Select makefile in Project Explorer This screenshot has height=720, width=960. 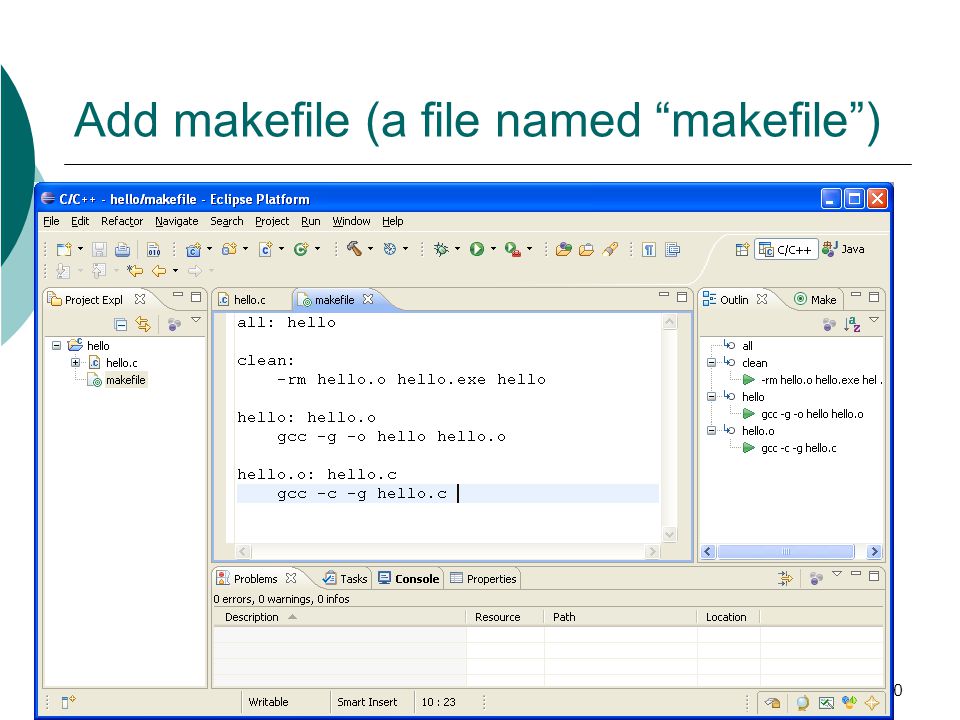coord(125,380)
